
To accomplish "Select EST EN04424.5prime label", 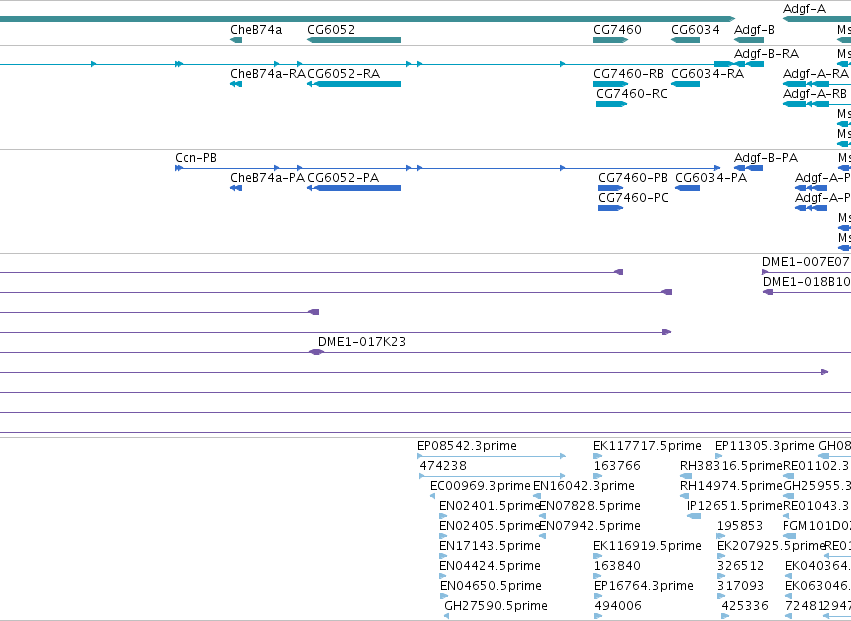I will point(490,566).
